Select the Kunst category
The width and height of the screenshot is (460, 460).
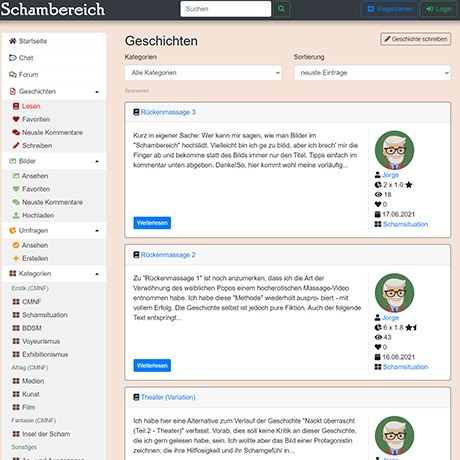[26, 394]
